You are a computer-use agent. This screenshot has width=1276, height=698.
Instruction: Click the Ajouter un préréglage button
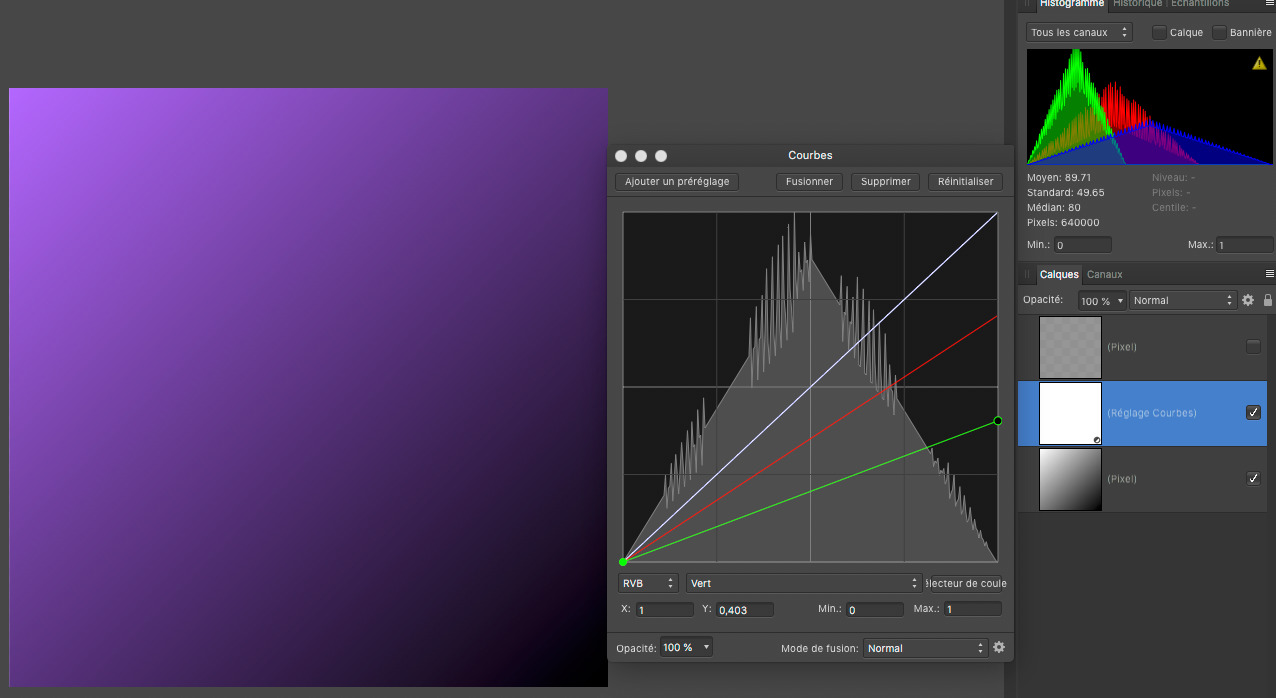677,182
